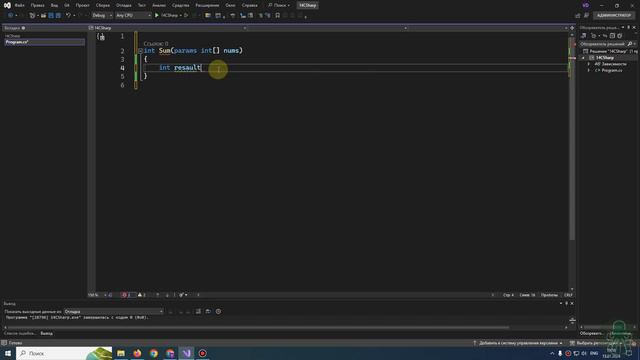Open File Explorer from taskbar
Screen dimensions: 640x360
tap(121, 353)
